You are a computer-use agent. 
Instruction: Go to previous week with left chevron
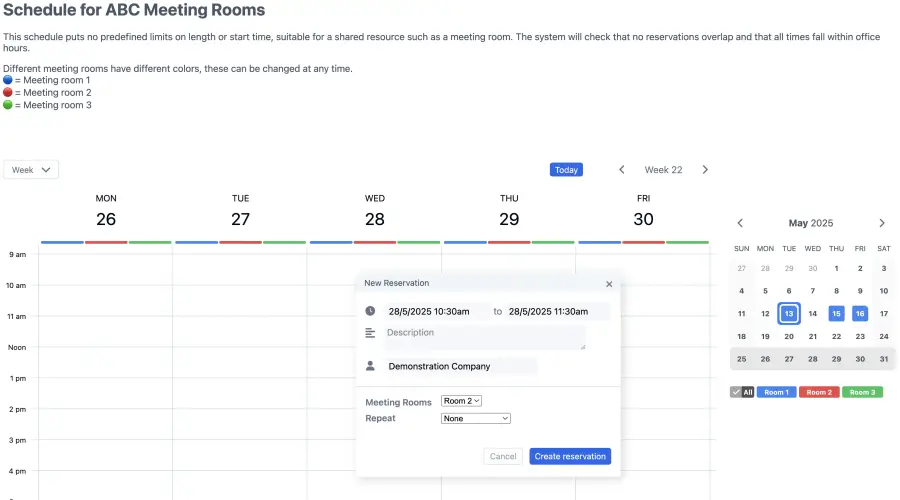tap(622, 170)
